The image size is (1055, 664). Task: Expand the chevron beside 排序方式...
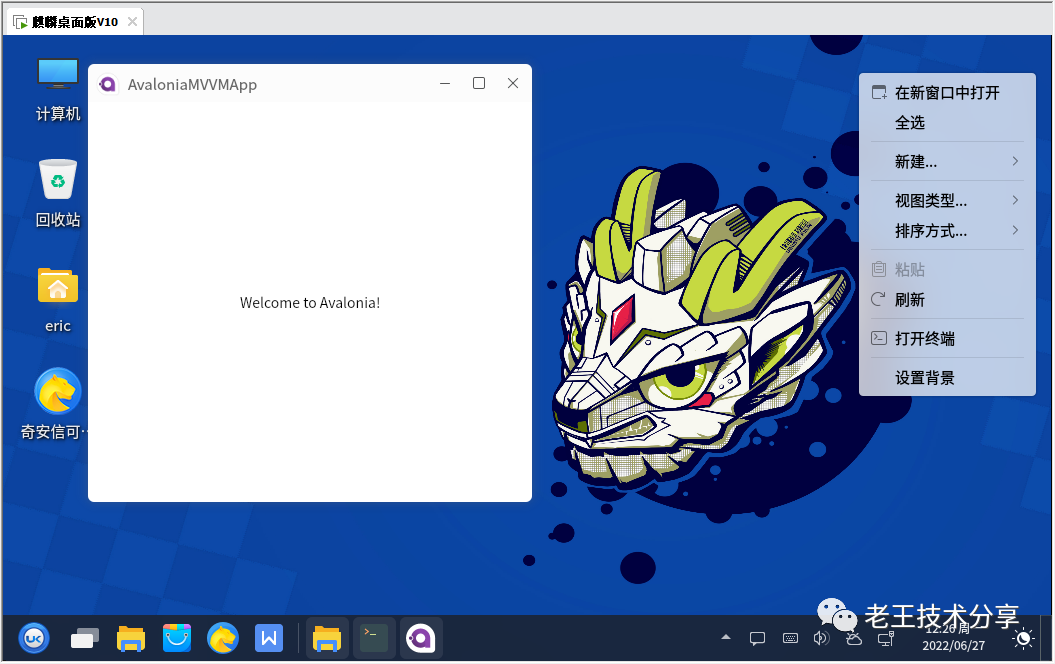click(1015, 230)
